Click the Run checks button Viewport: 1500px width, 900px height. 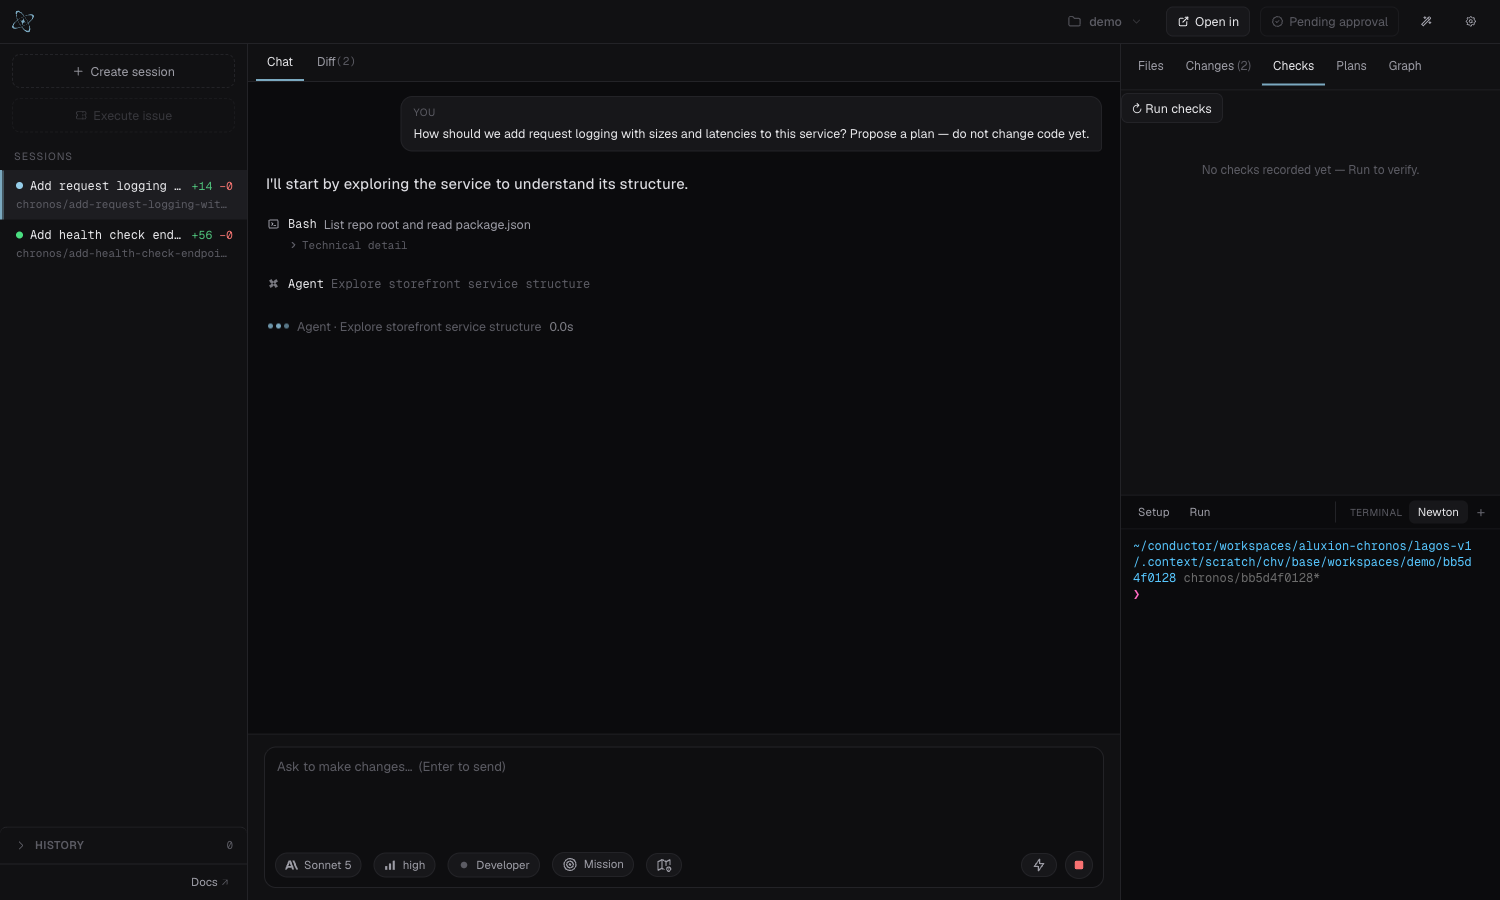(1172, 109)
